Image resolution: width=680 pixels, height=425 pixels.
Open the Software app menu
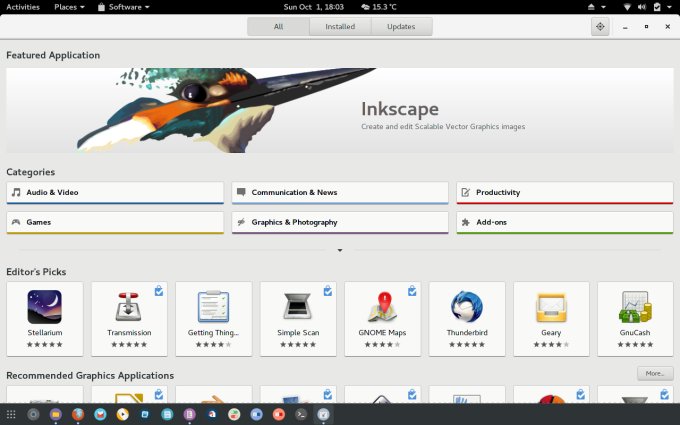tap(124, 7)
